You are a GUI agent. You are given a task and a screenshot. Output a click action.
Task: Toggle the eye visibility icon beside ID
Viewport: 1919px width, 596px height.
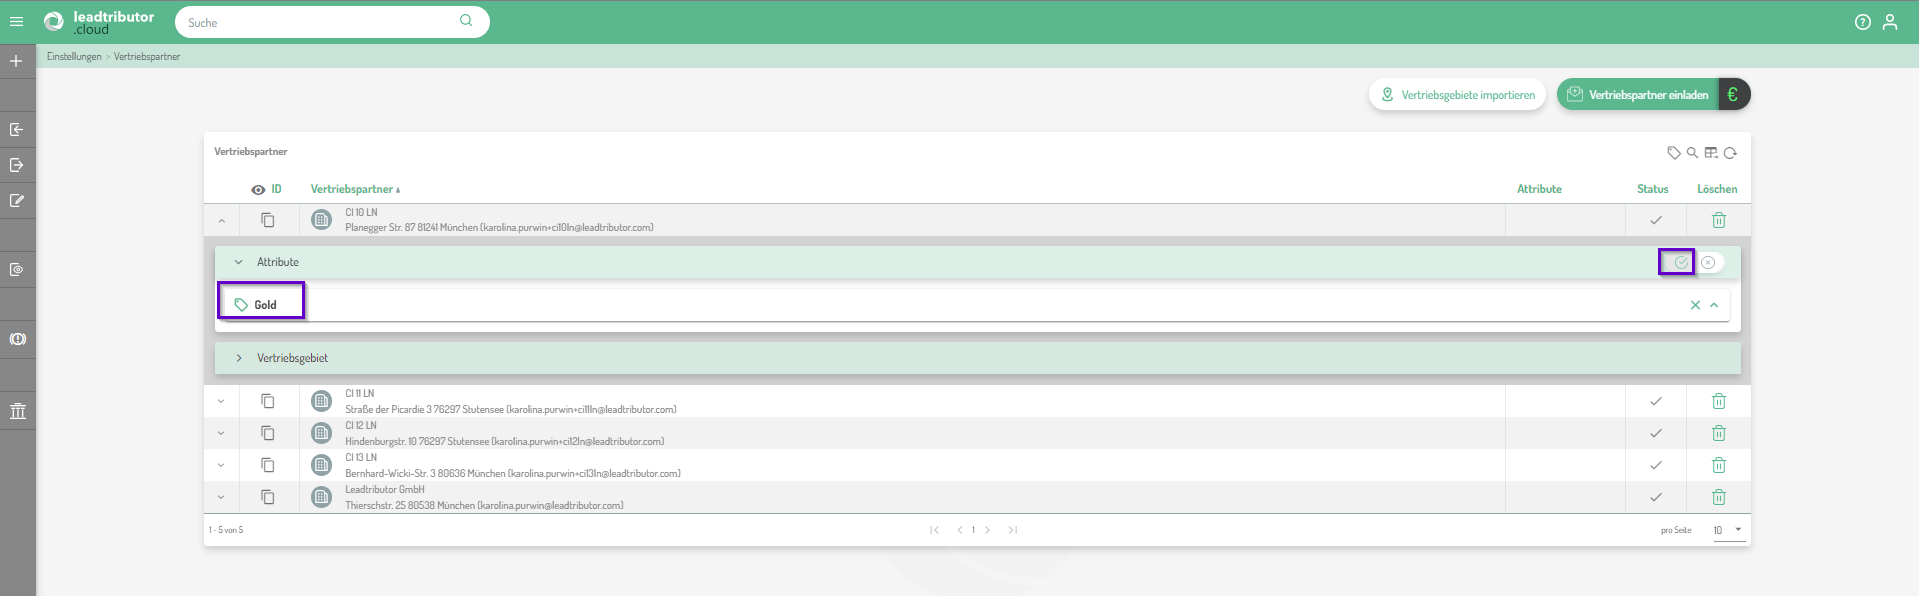point(258,190)
